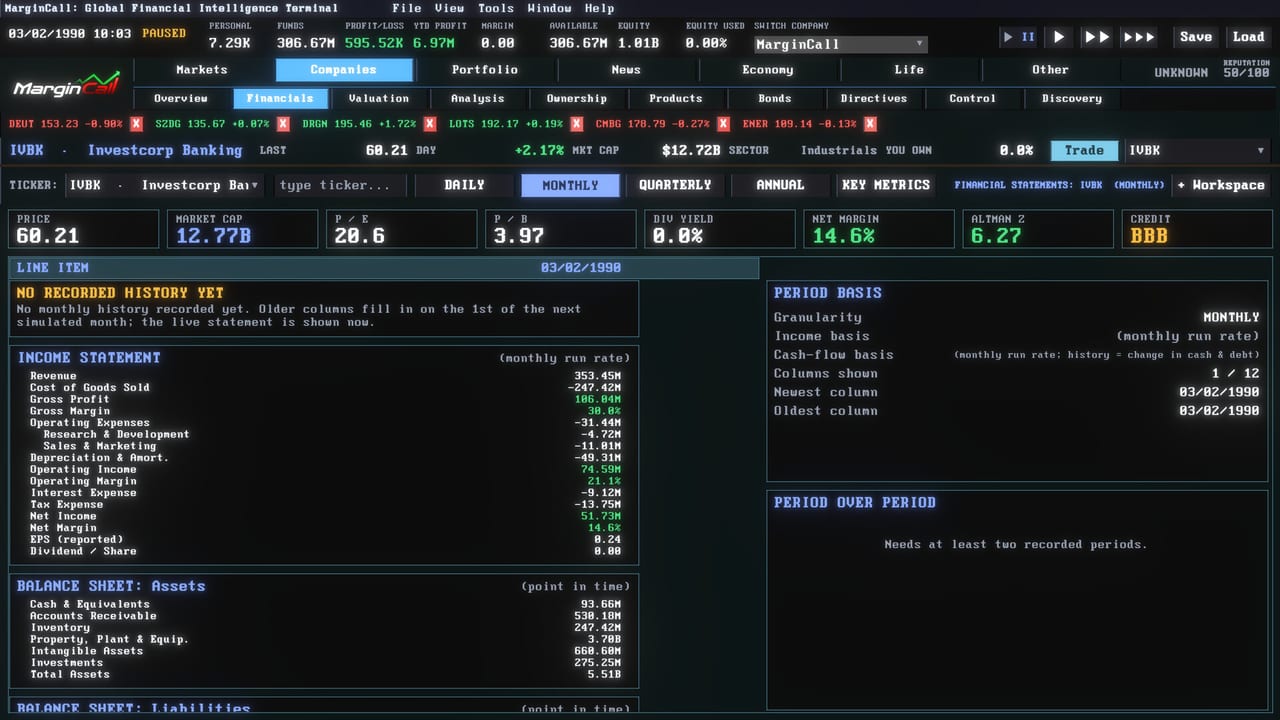Remove CMBG from the watchlist ticker
1280x720 pixels.
[x=723, y=124]
